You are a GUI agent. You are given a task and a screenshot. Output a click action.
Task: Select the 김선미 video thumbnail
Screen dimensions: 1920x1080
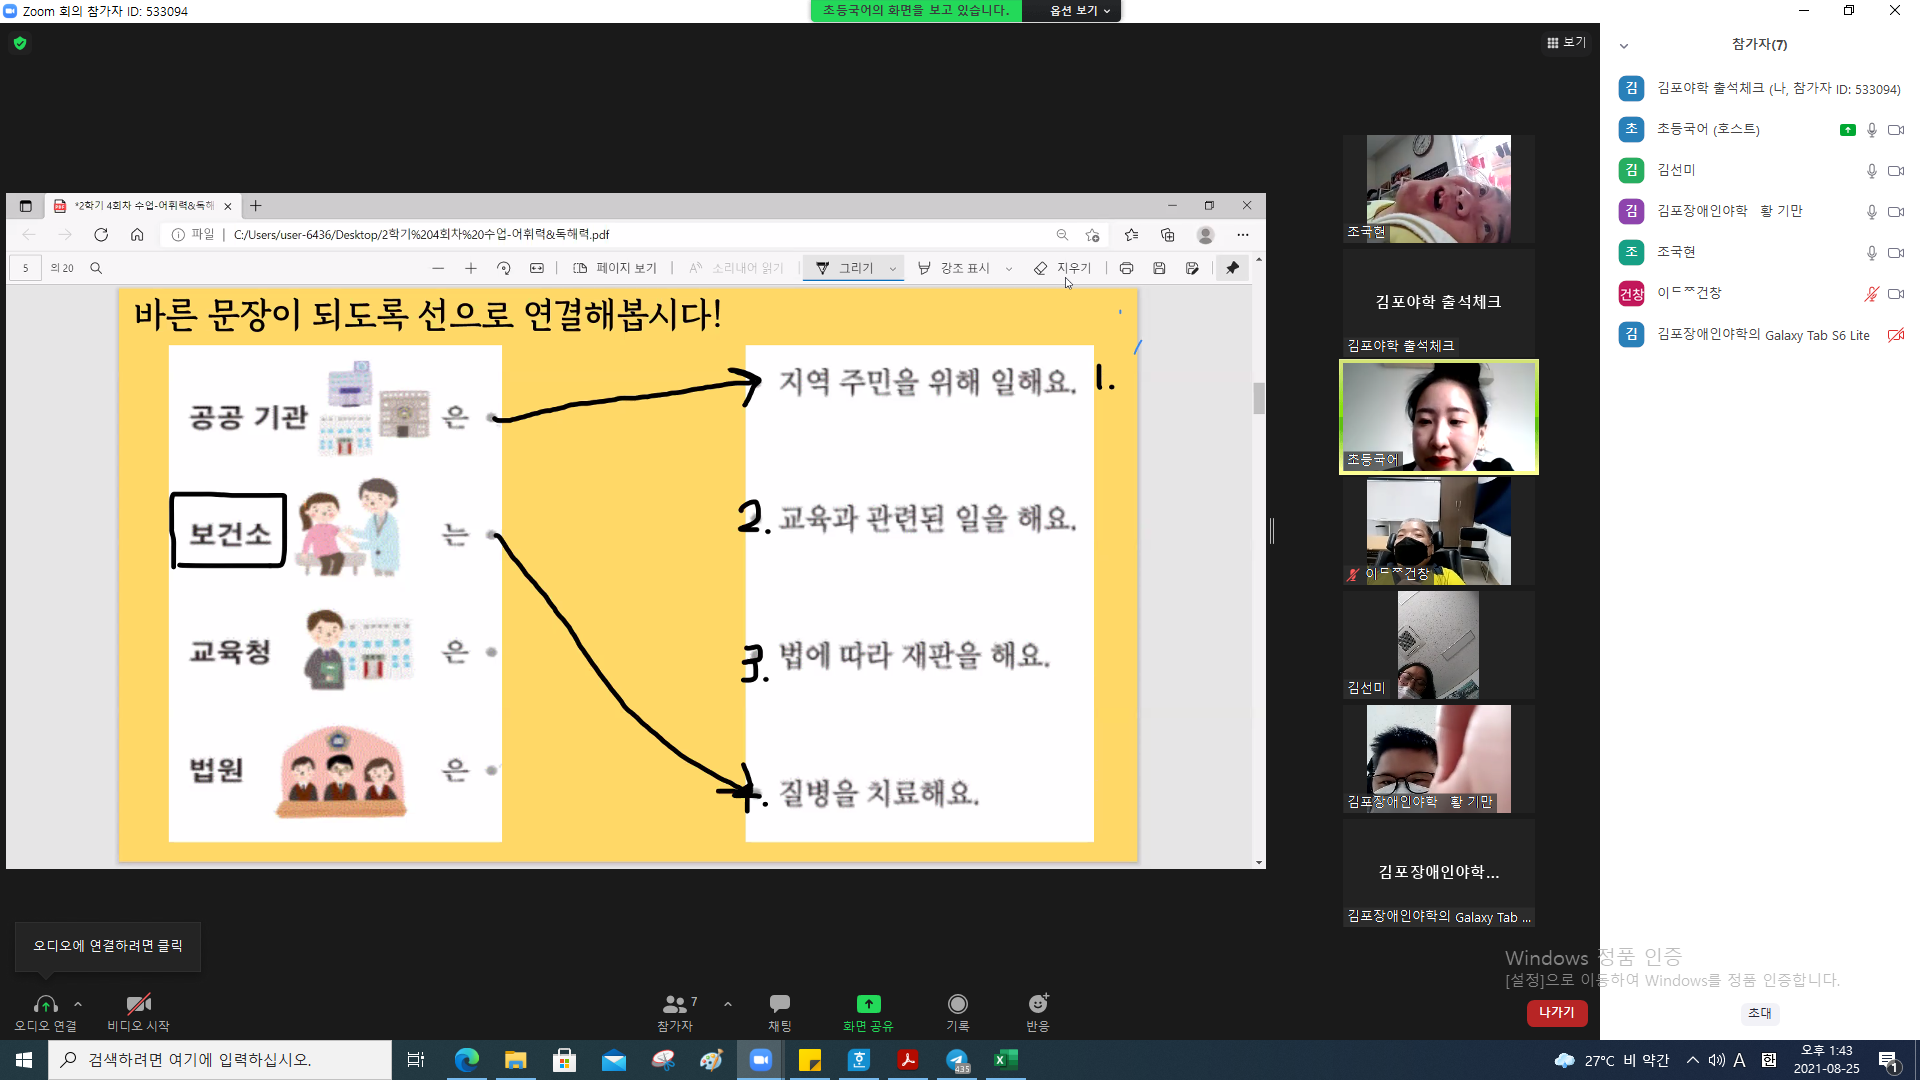click(x=1438, y=645)
